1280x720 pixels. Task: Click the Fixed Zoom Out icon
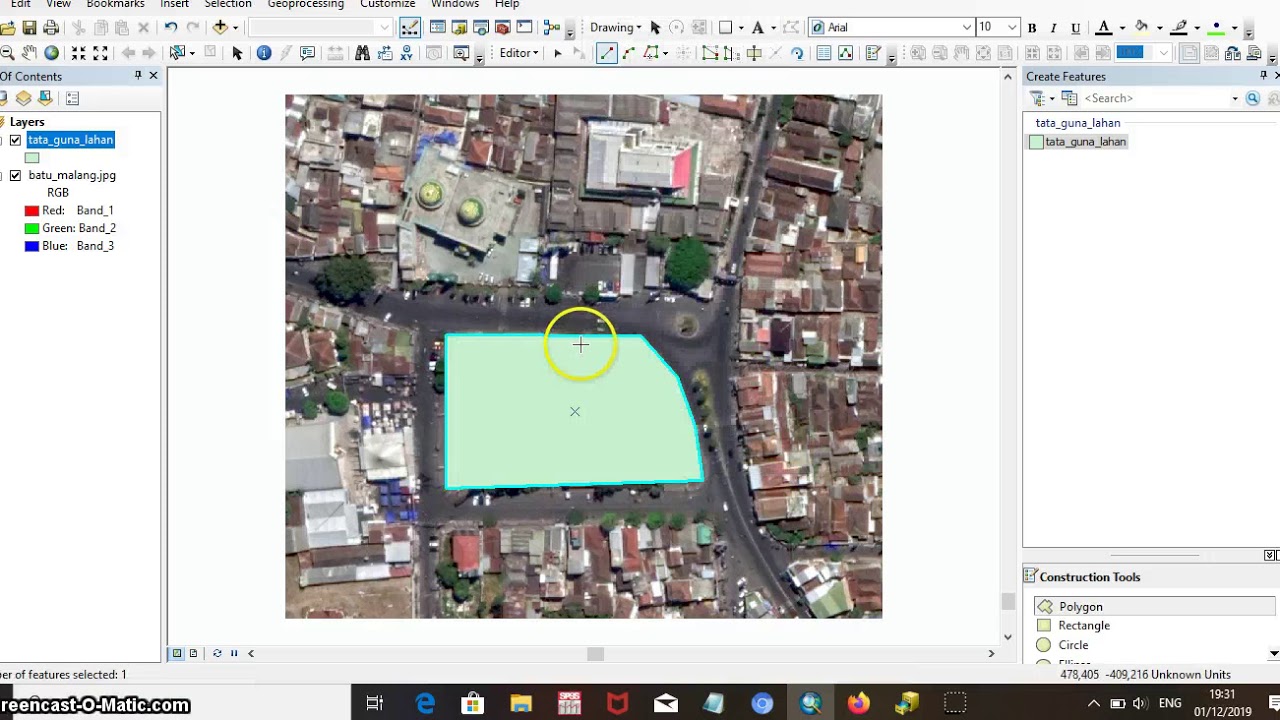click(x=100, y=53)
